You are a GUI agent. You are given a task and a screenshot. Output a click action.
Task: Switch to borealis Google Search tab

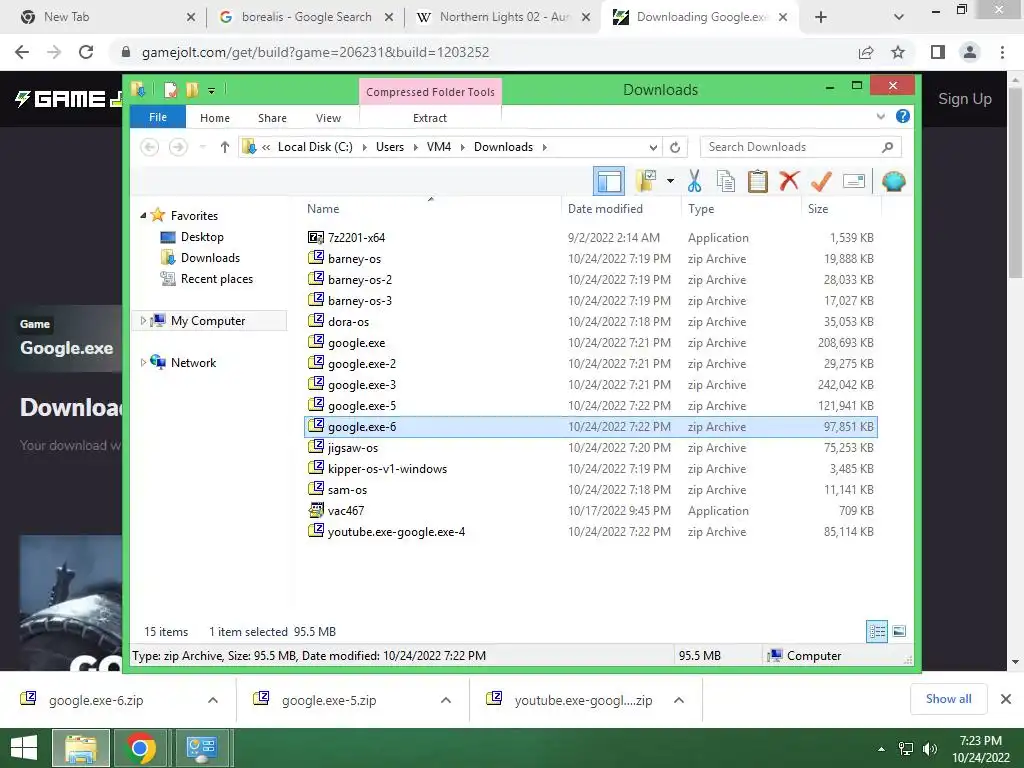pyautogui.click(x=306, y=17)
